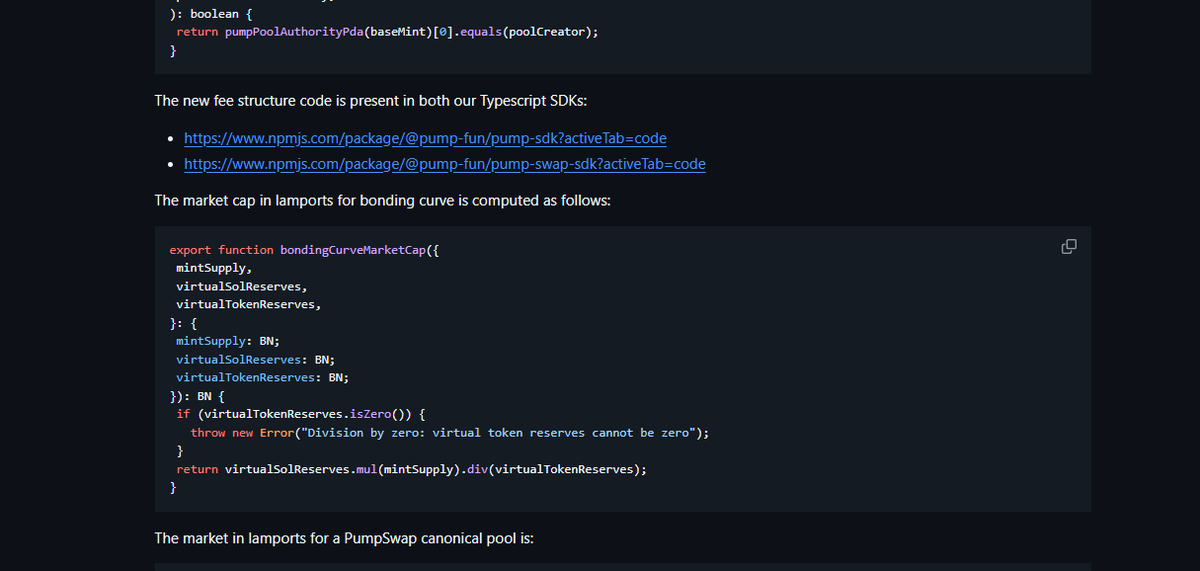The image size is (1200, 571).
Task: Click the code line "): boolean {"
Action: [210, 13]
